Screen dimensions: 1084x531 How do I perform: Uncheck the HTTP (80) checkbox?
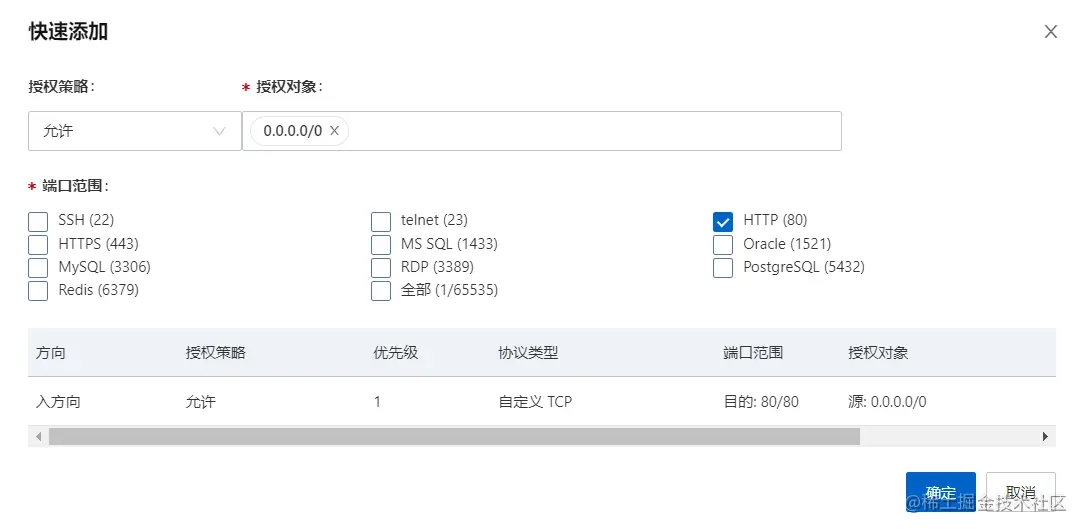tap(724, 221)
